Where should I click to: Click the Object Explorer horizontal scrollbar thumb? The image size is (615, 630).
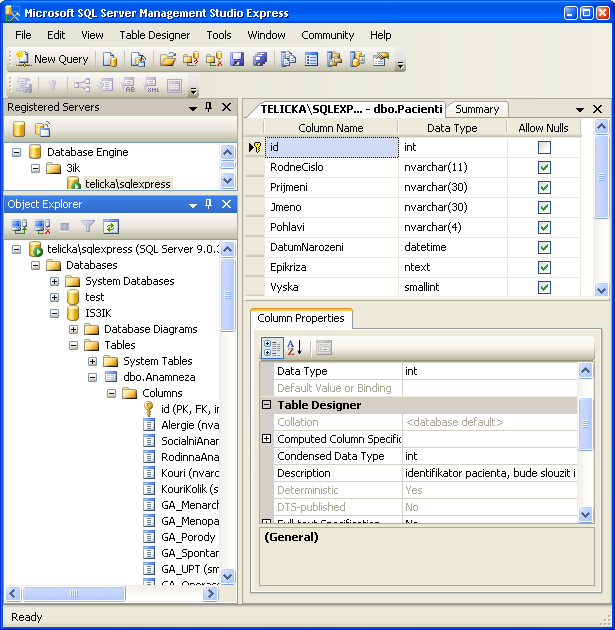tap(74, 593)
